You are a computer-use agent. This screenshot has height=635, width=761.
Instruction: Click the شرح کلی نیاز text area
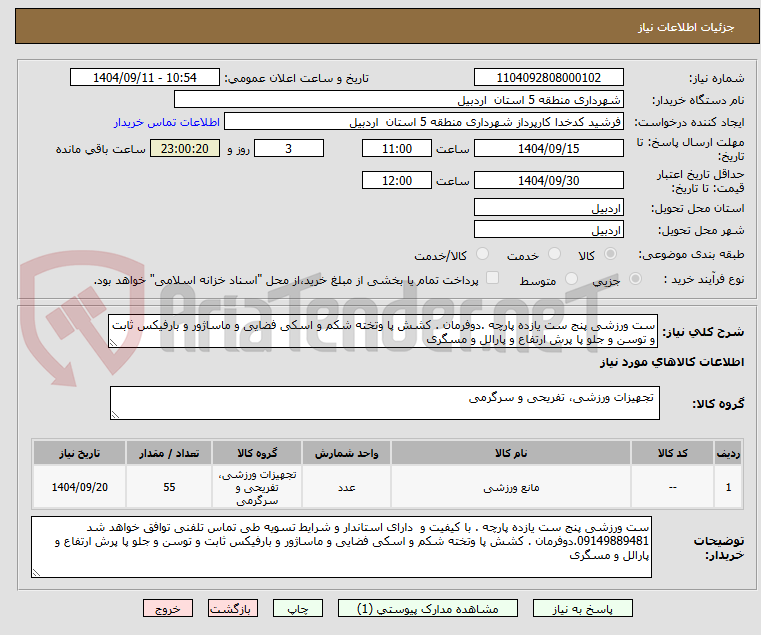(x=383, y=331)
